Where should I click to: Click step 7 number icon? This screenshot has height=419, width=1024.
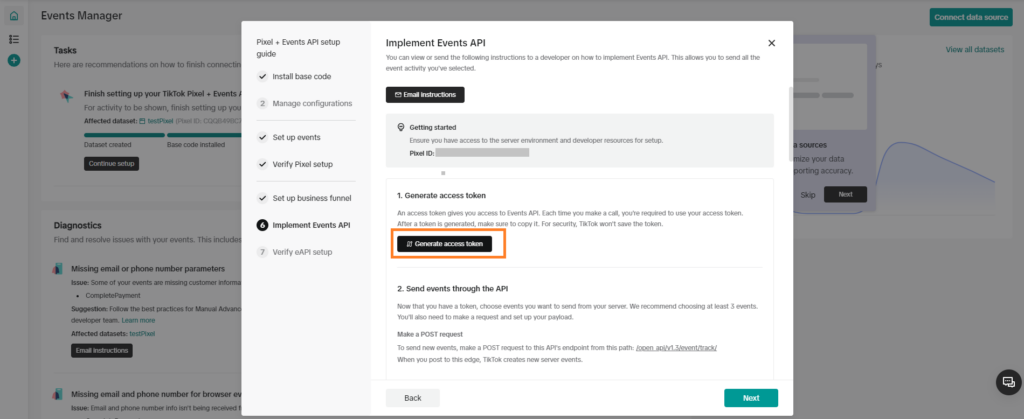pos(262,252)
